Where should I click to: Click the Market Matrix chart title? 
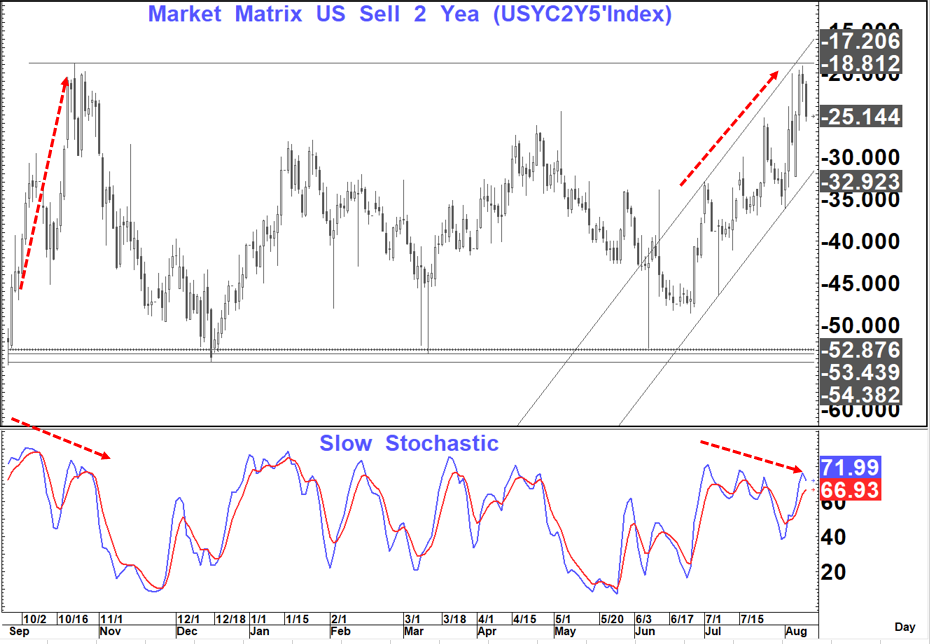point(410,15)
